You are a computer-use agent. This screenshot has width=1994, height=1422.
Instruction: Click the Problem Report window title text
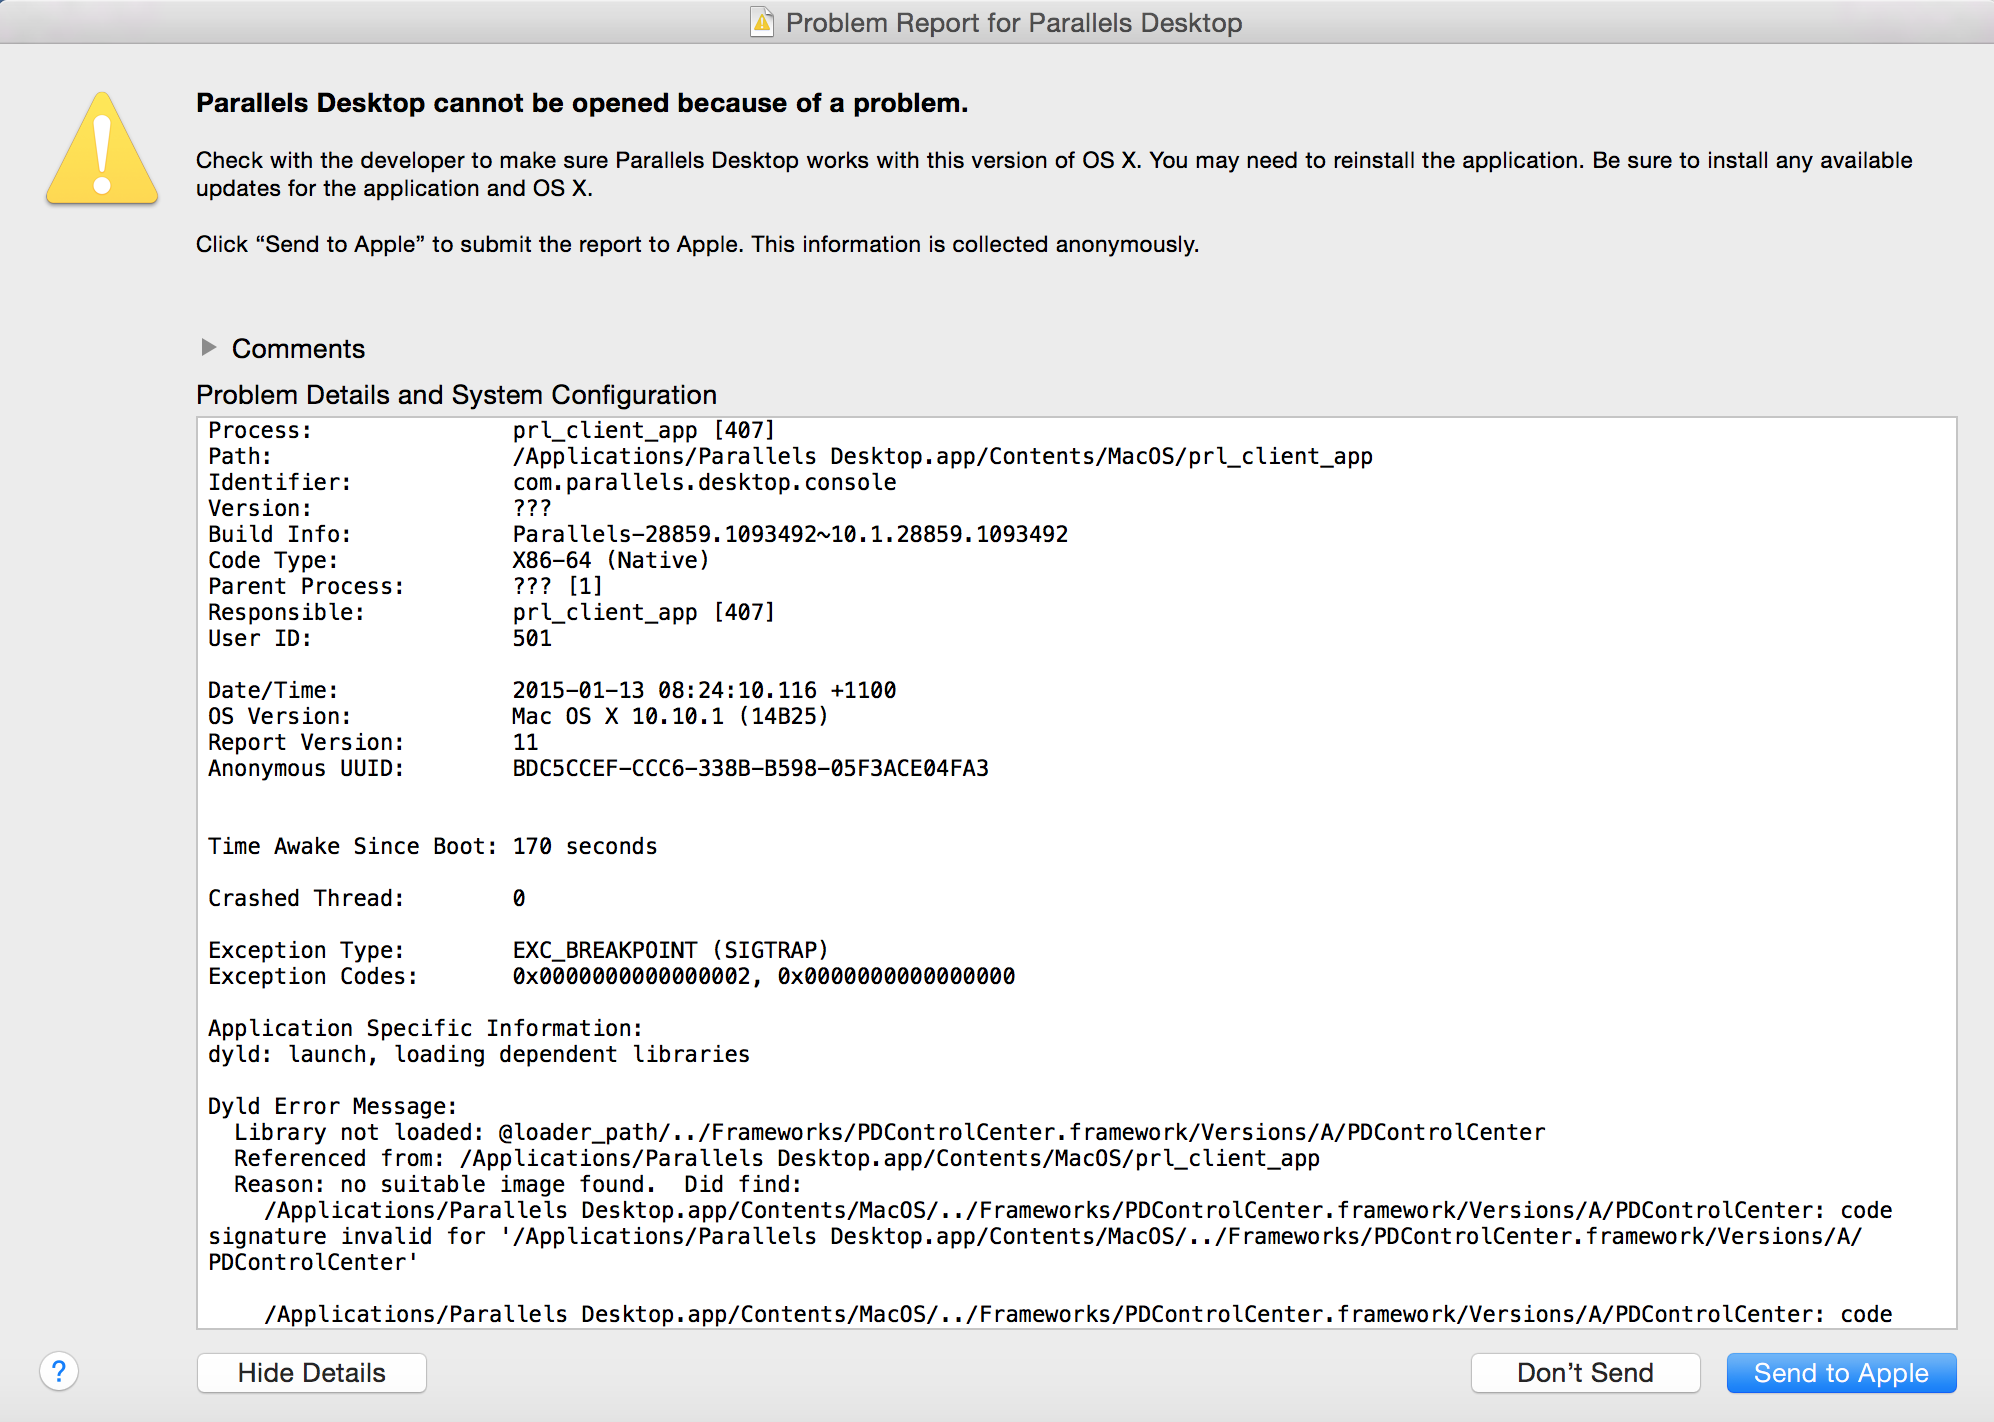pos(1013,22)
